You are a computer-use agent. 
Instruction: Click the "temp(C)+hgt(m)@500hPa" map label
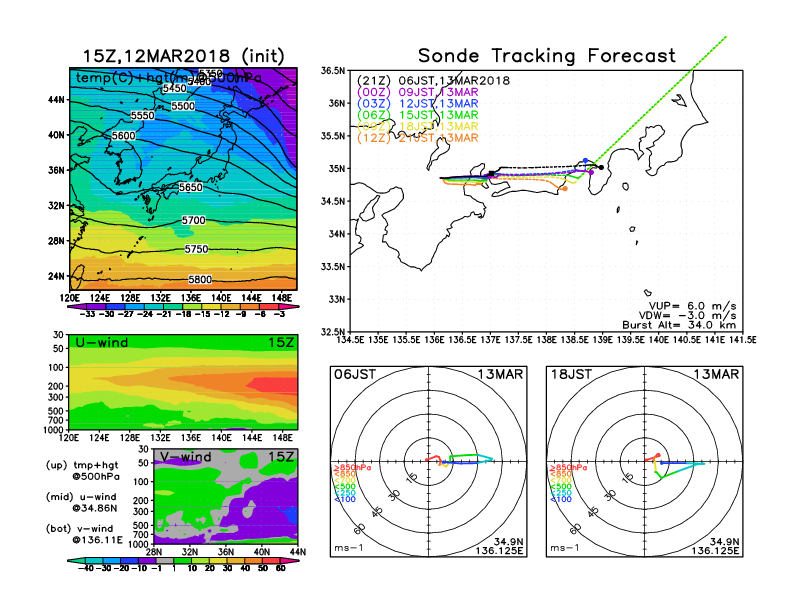point(168,78)
